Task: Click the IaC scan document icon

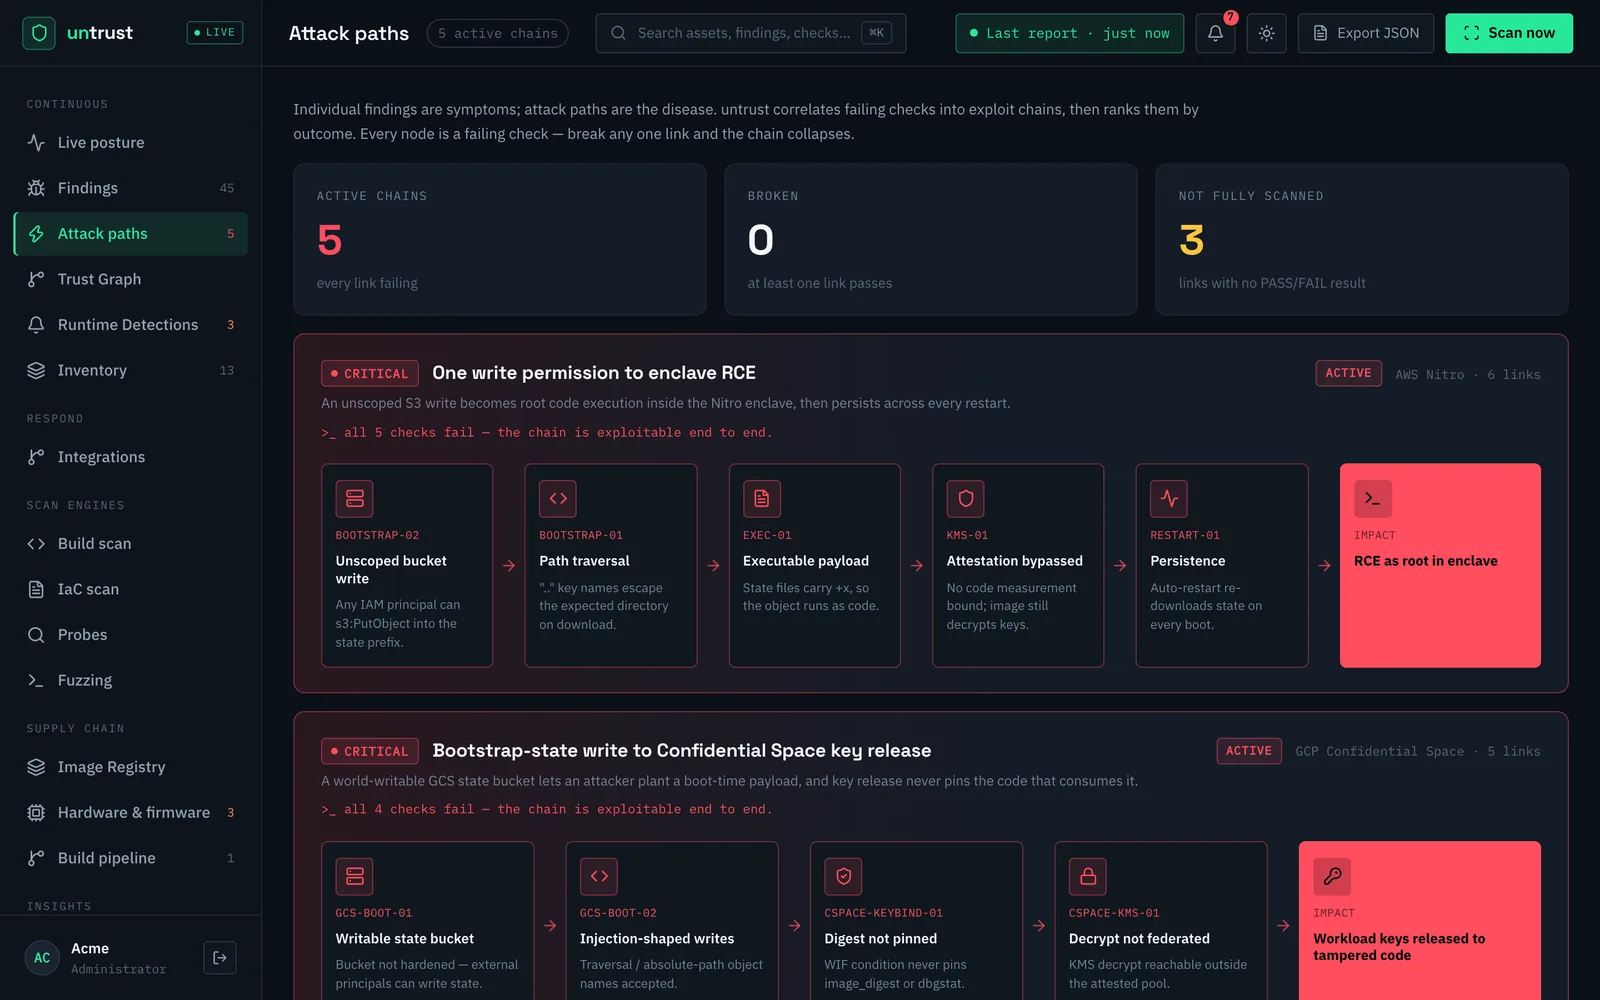Action: 36,589
